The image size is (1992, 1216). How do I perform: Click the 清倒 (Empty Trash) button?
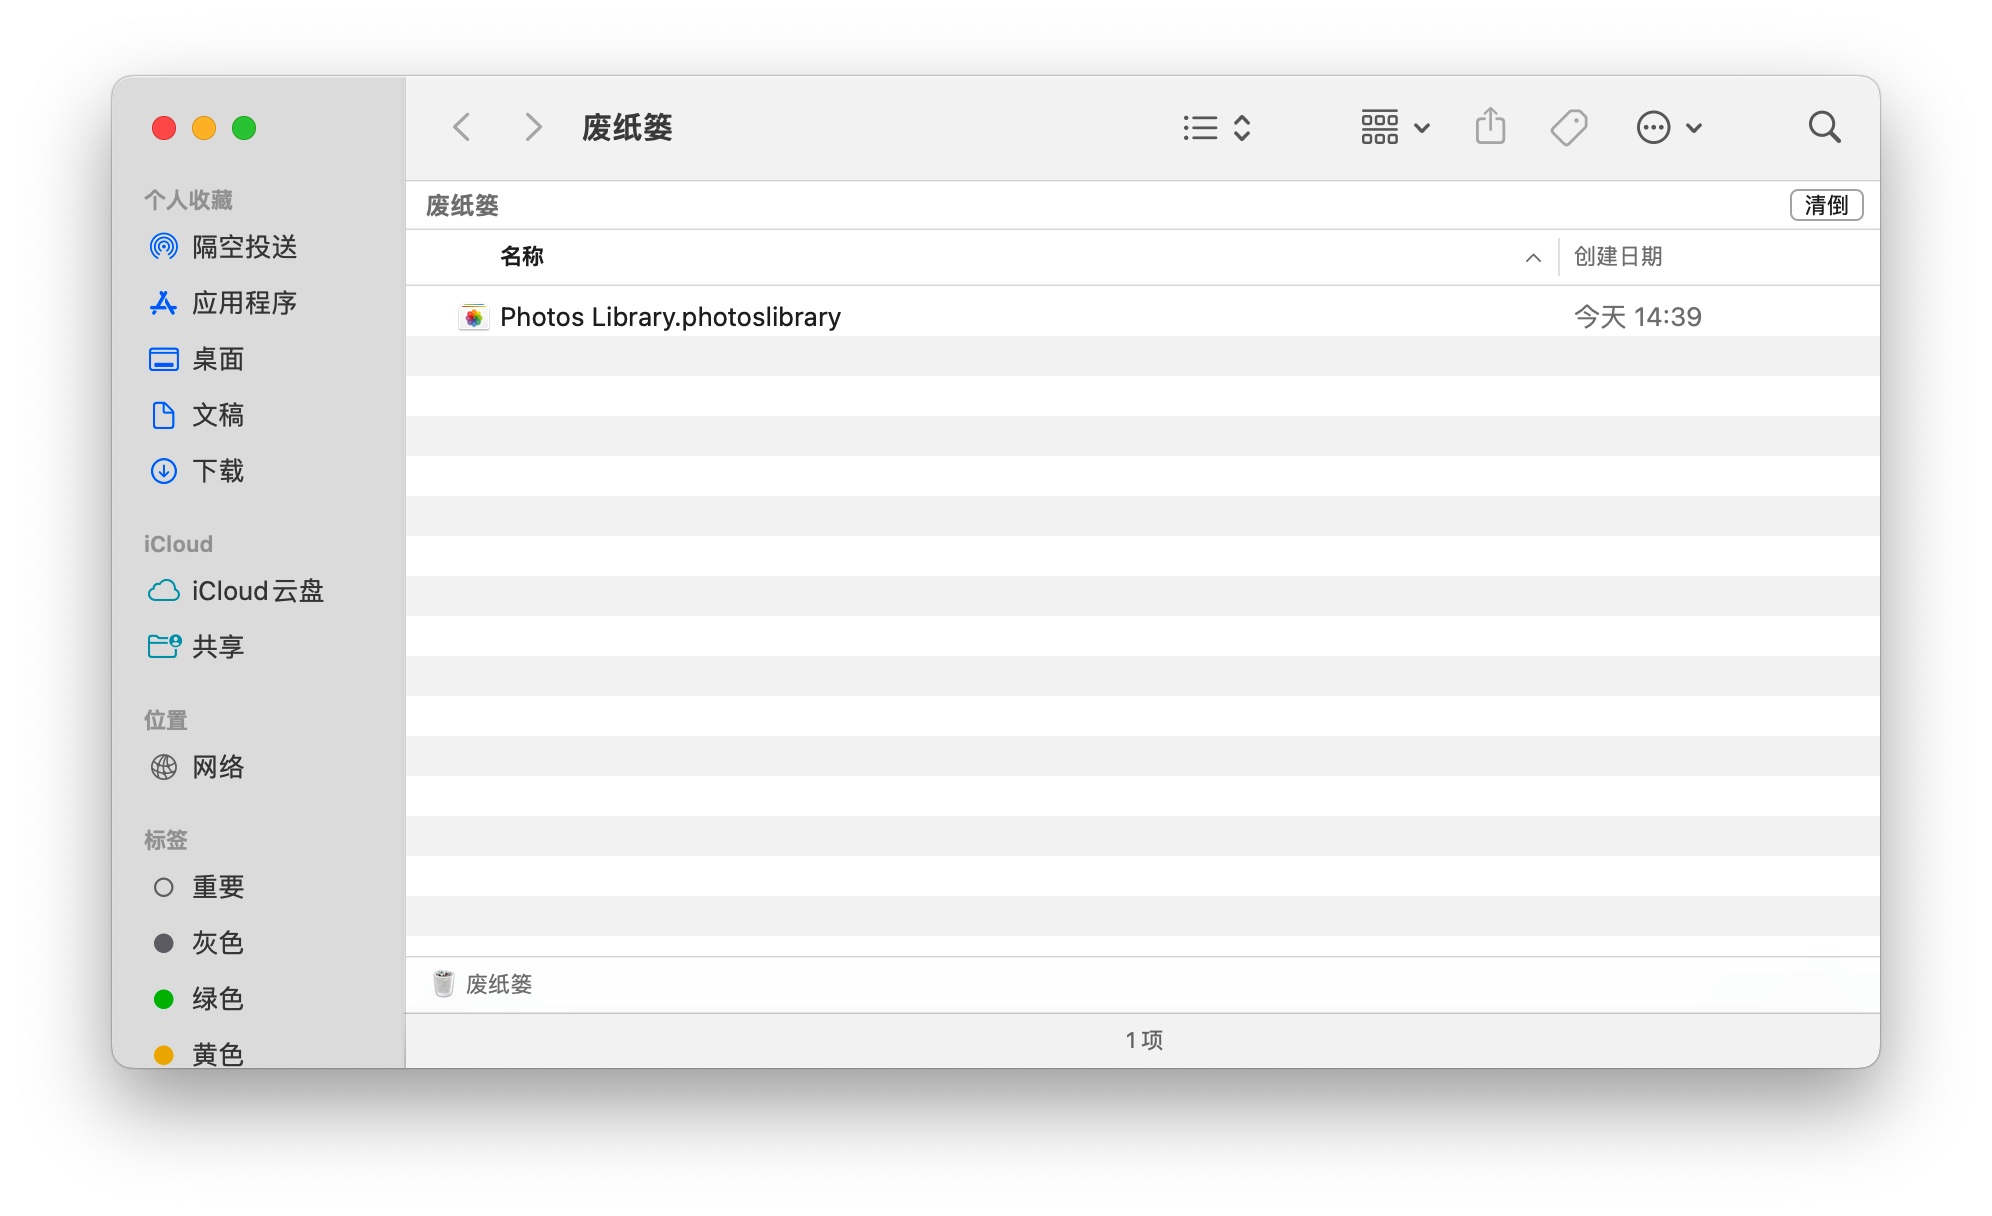(x=1826, y=205)
